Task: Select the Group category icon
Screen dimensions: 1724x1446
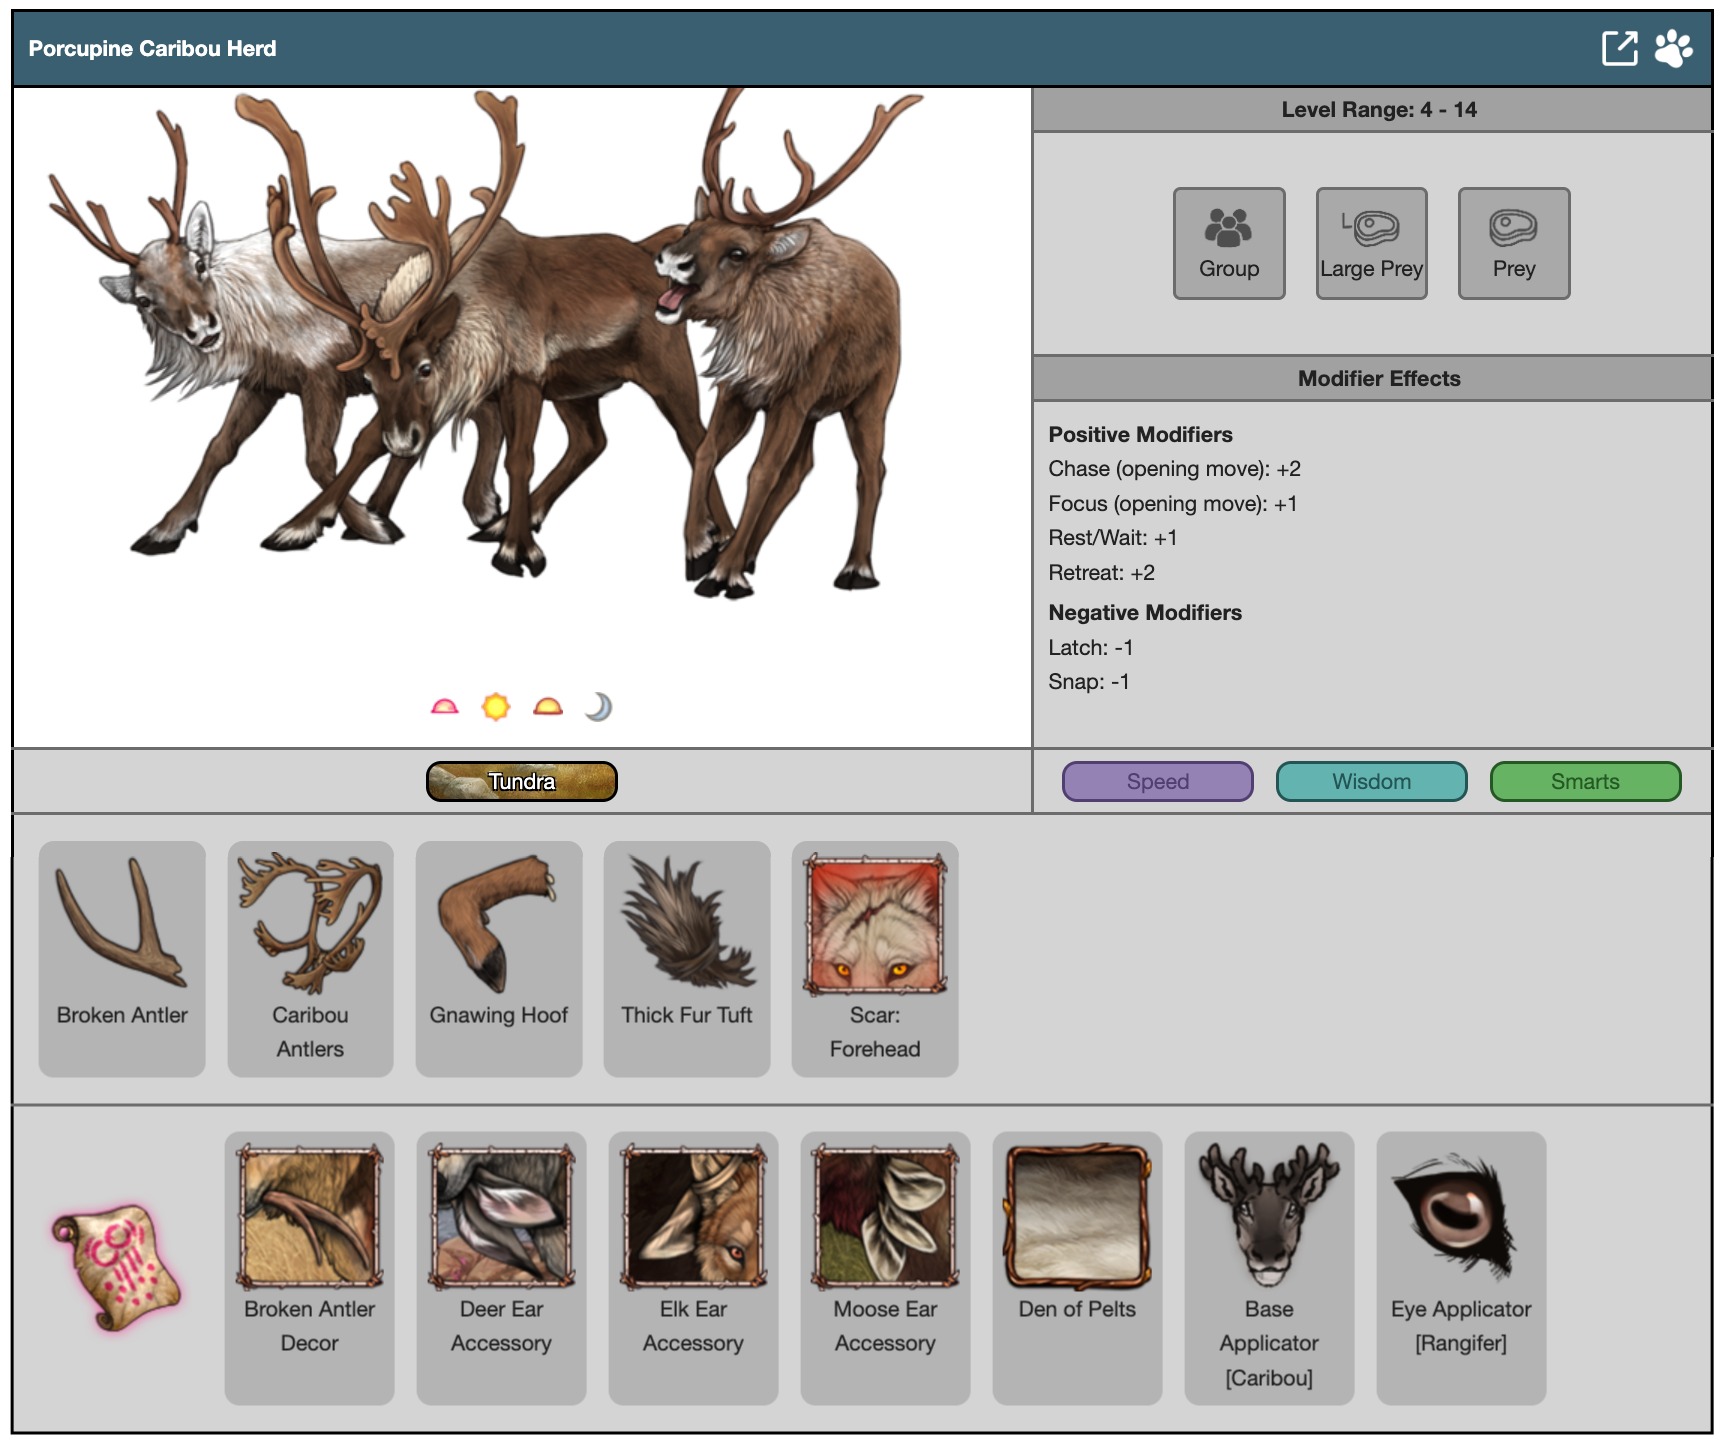Action: tap(1228, 243)
